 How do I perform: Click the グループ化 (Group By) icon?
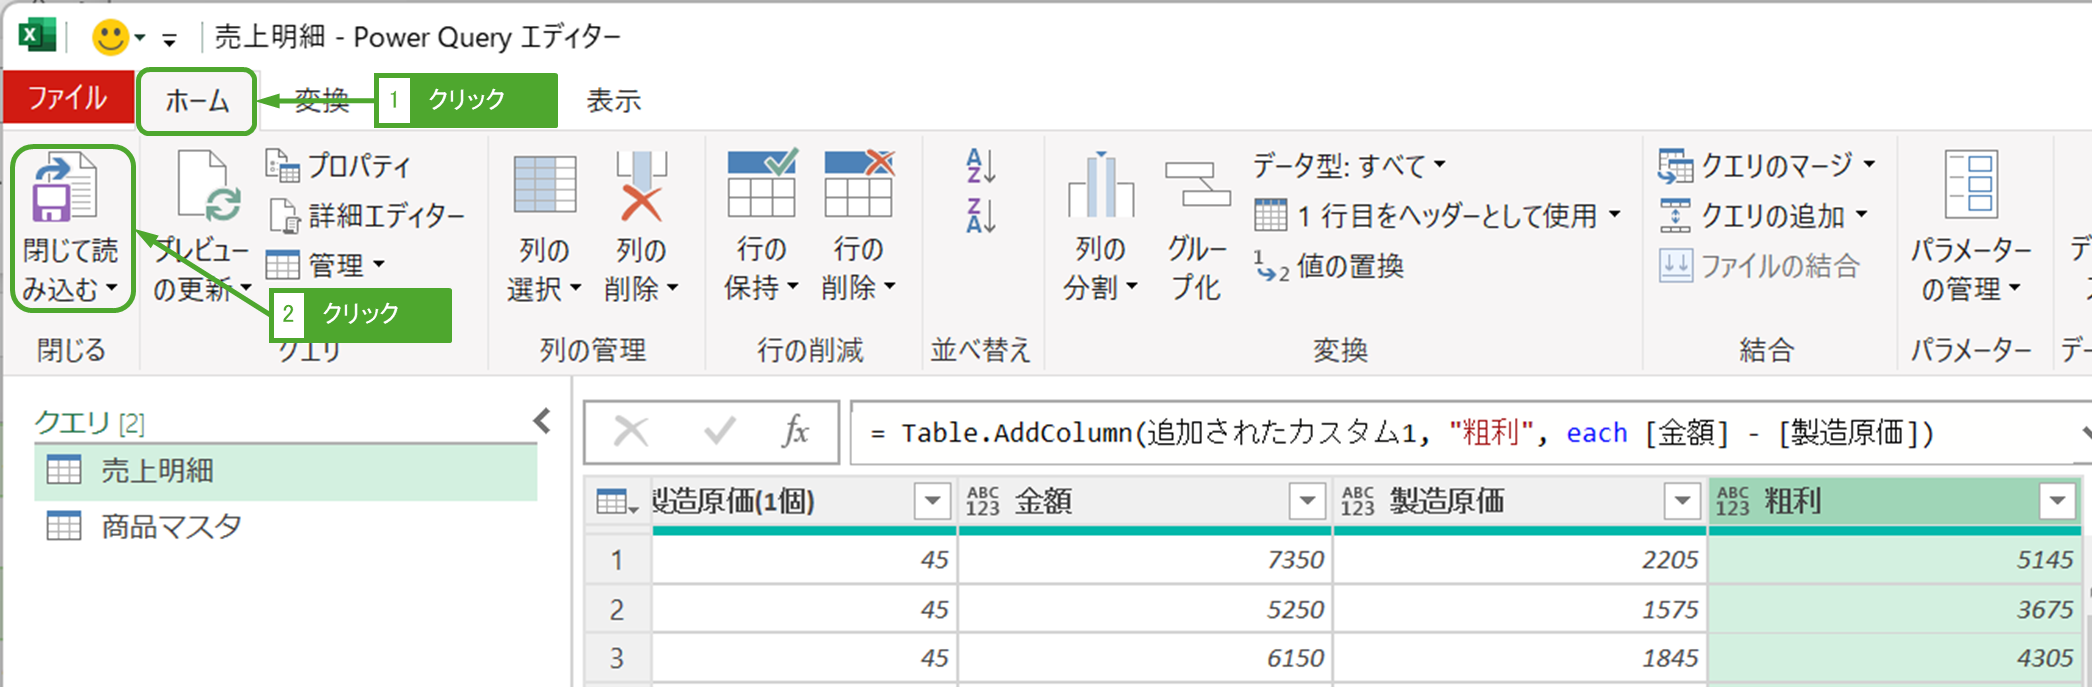tap(1196, 187)
